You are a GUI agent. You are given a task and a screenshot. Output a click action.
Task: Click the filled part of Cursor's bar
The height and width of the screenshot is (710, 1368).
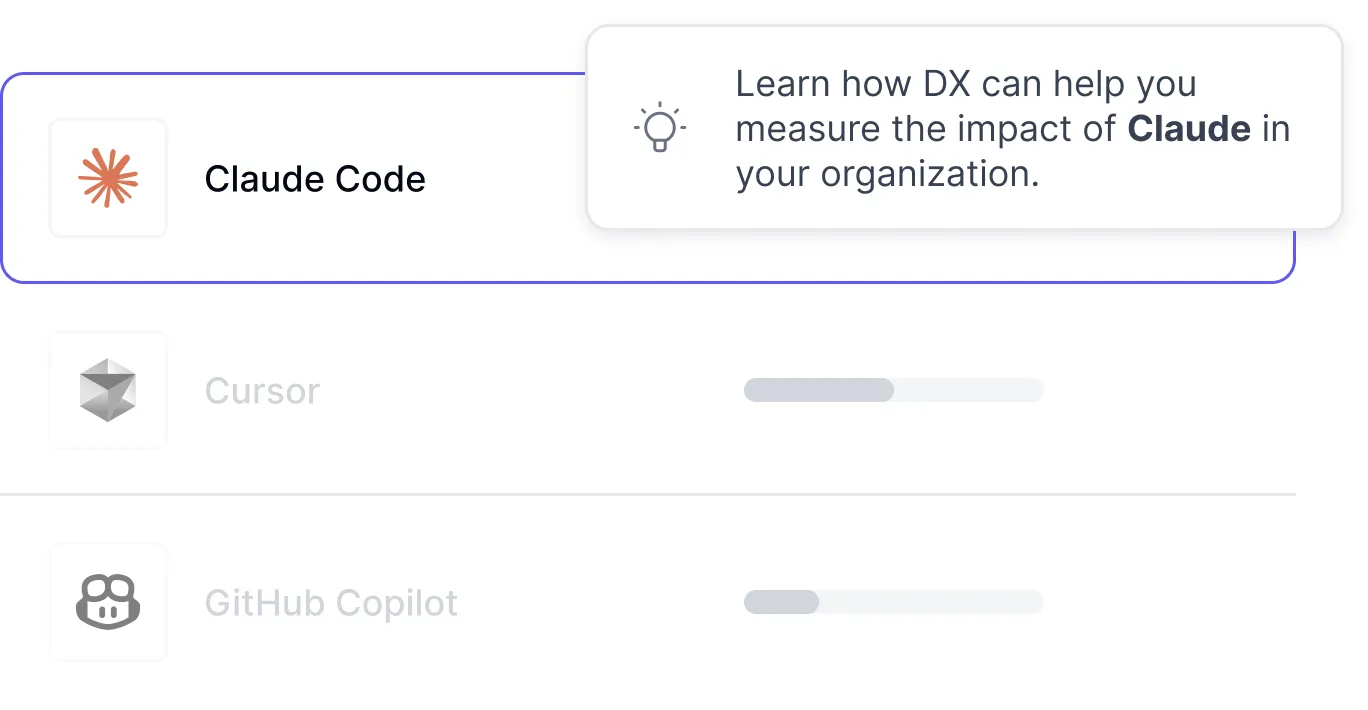tap(818, 390)
